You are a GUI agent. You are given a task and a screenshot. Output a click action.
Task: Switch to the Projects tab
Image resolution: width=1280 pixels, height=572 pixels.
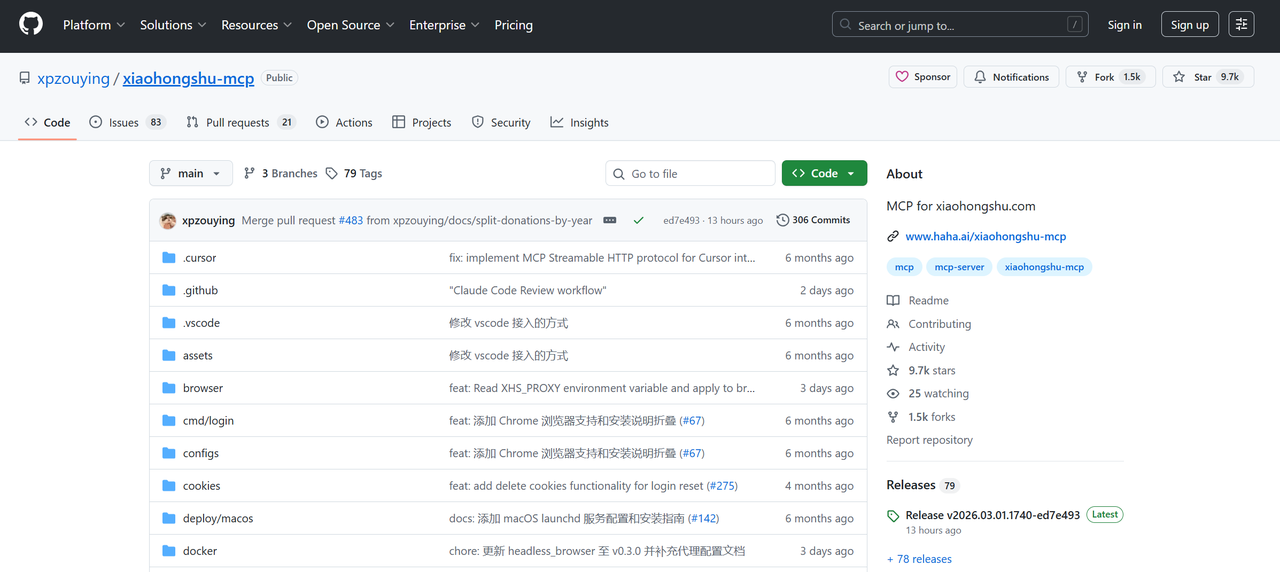(x=422, y=122)
